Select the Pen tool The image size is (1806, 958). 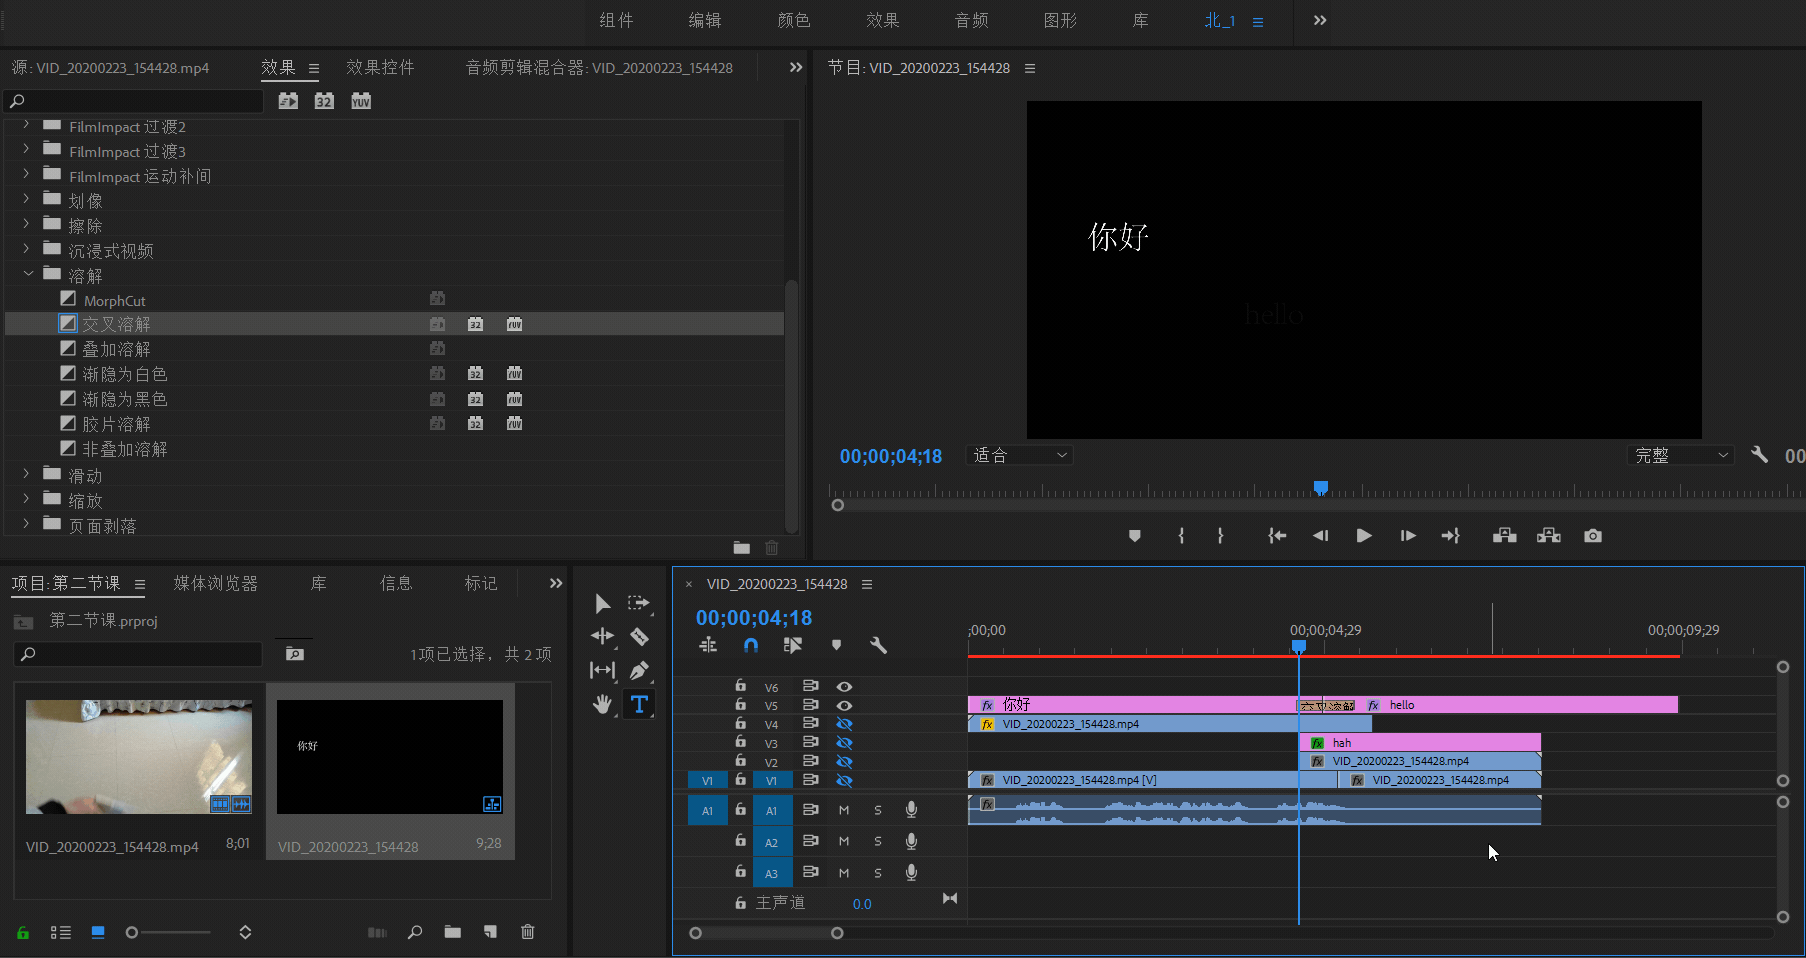(x=640, y=670)
